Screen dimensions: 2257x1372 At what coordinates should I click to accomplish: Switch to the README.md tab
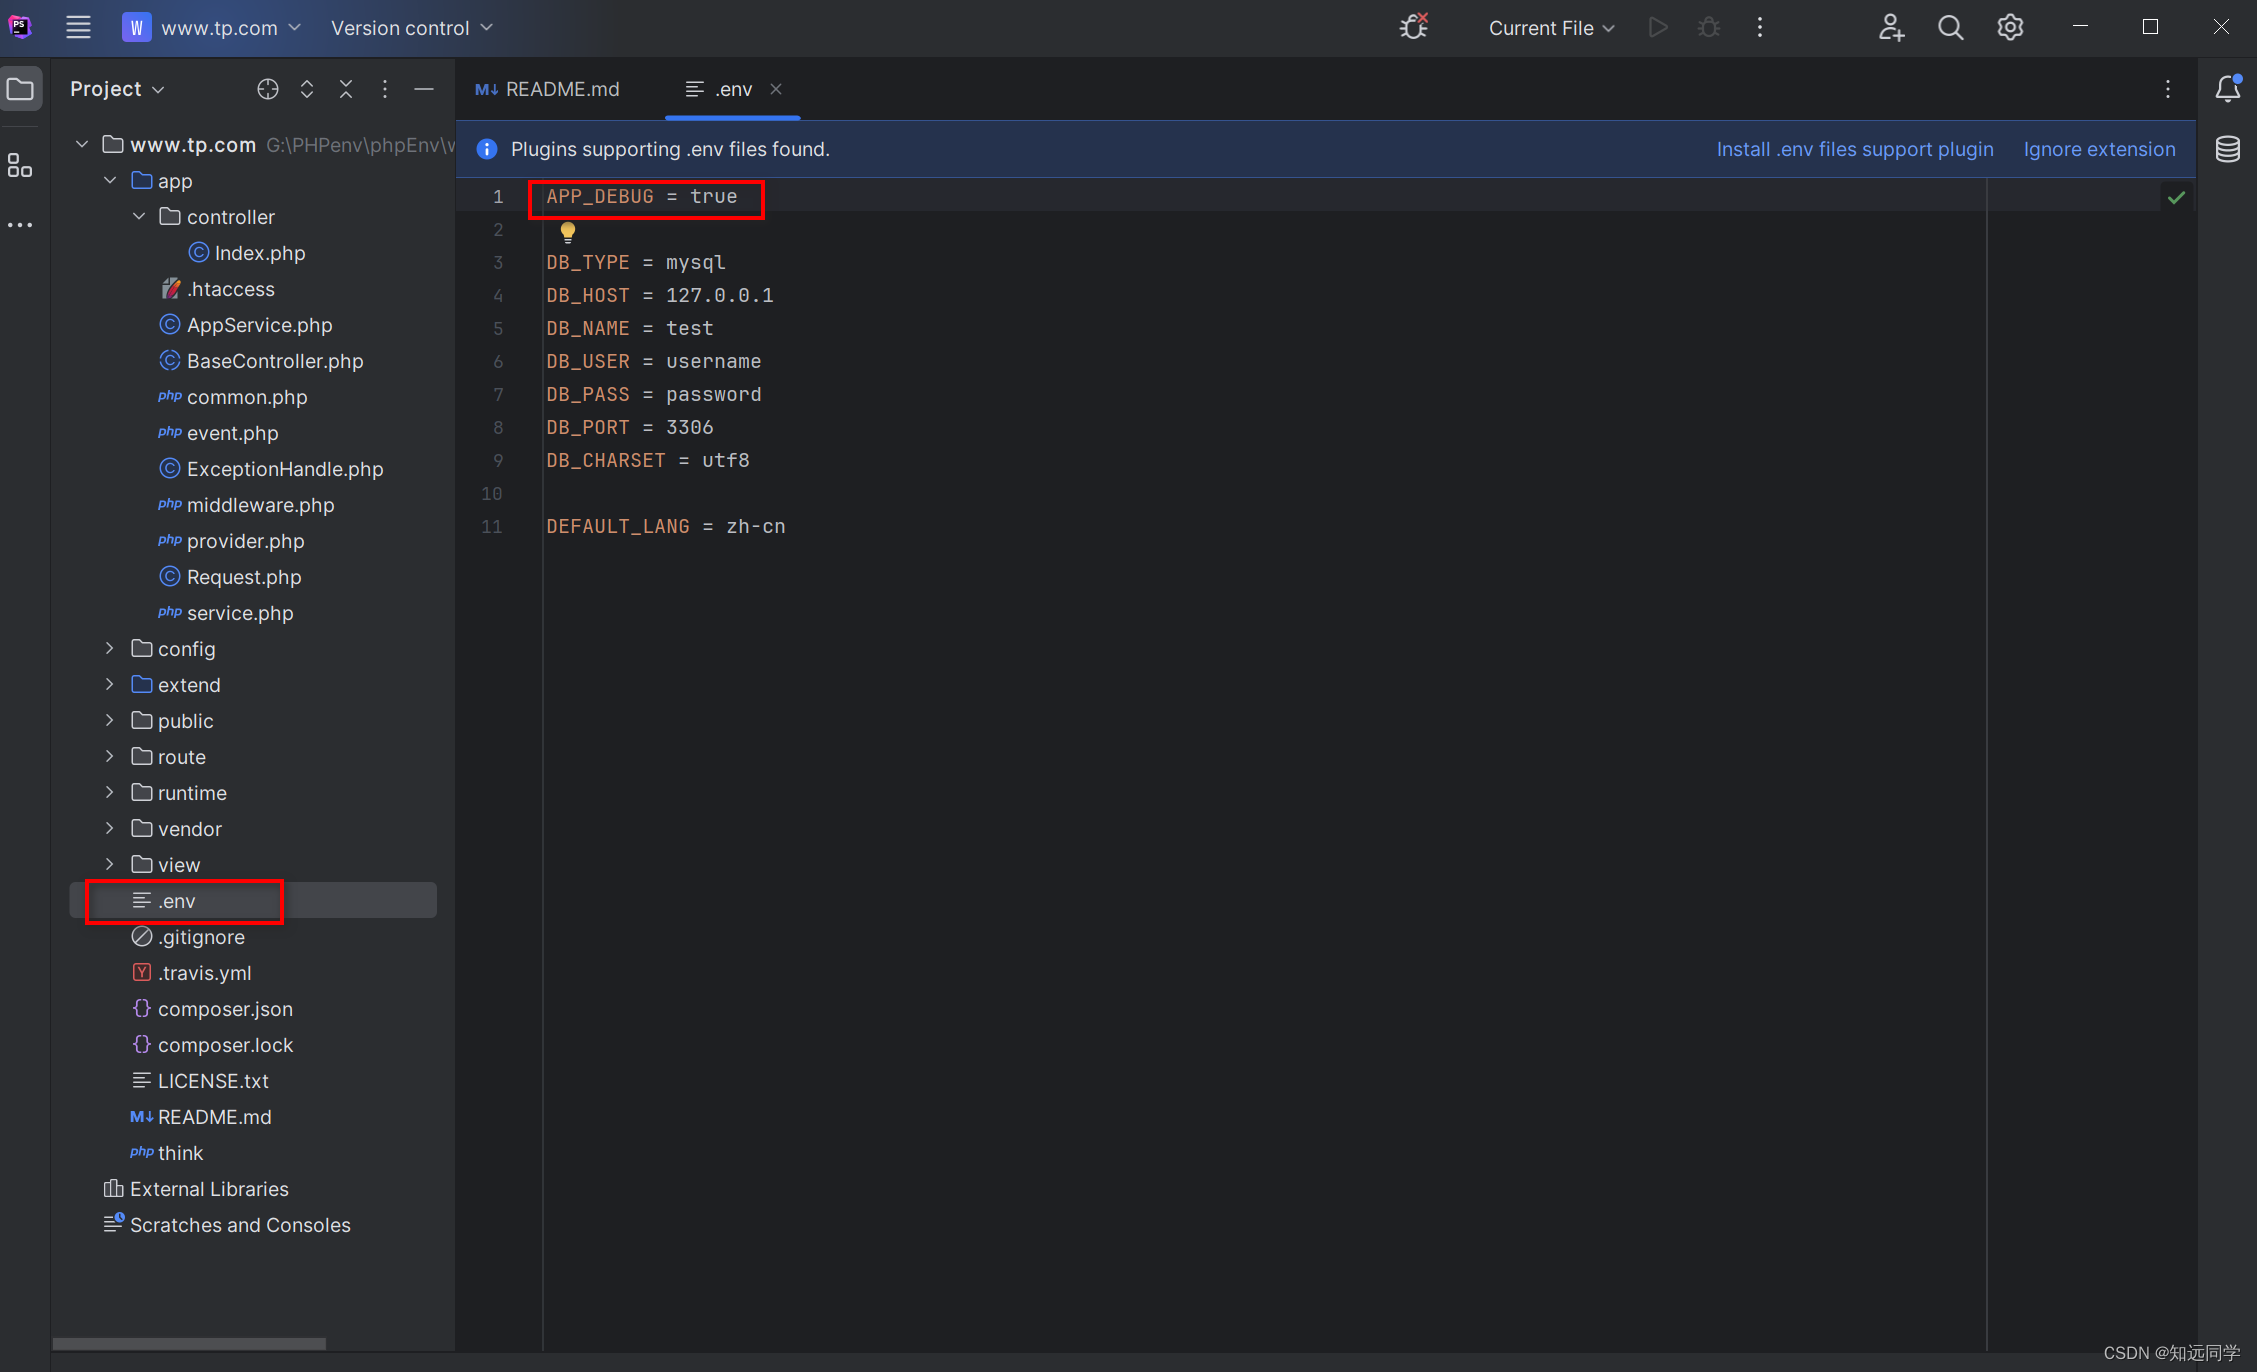[549, 89]
